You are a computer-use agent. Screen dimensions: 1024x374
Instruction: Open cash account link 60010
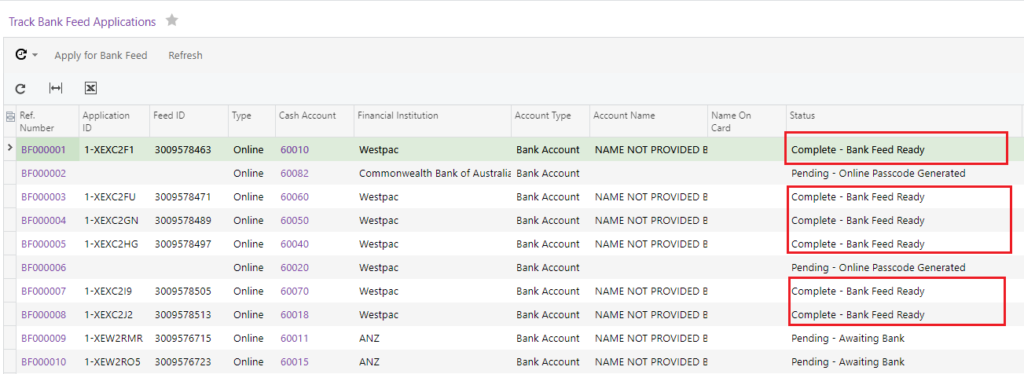(x=295, y=149)
